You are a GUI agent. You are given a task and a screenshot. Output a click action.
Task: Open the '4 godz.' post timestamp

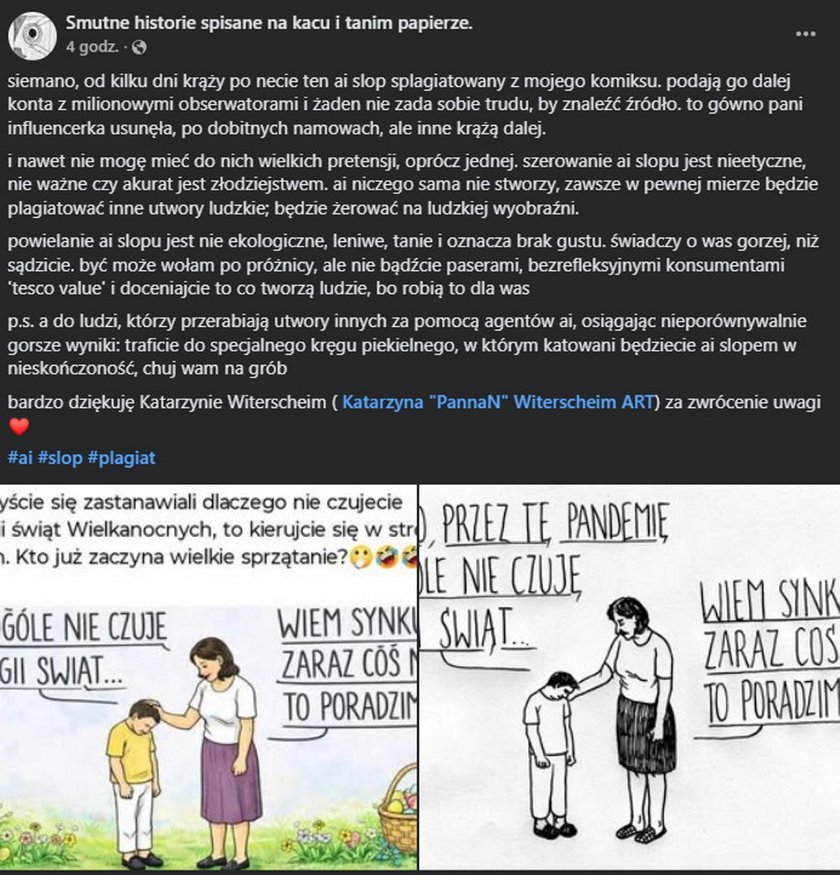click(x=92, y=47)
